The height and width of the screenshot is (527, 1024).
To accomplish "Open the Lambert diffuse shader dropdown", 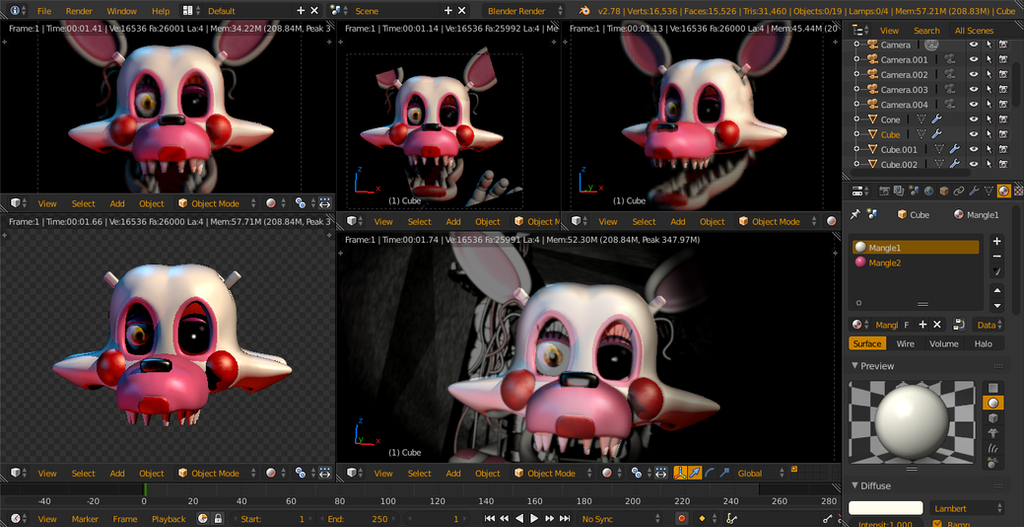I will point(968,508).
